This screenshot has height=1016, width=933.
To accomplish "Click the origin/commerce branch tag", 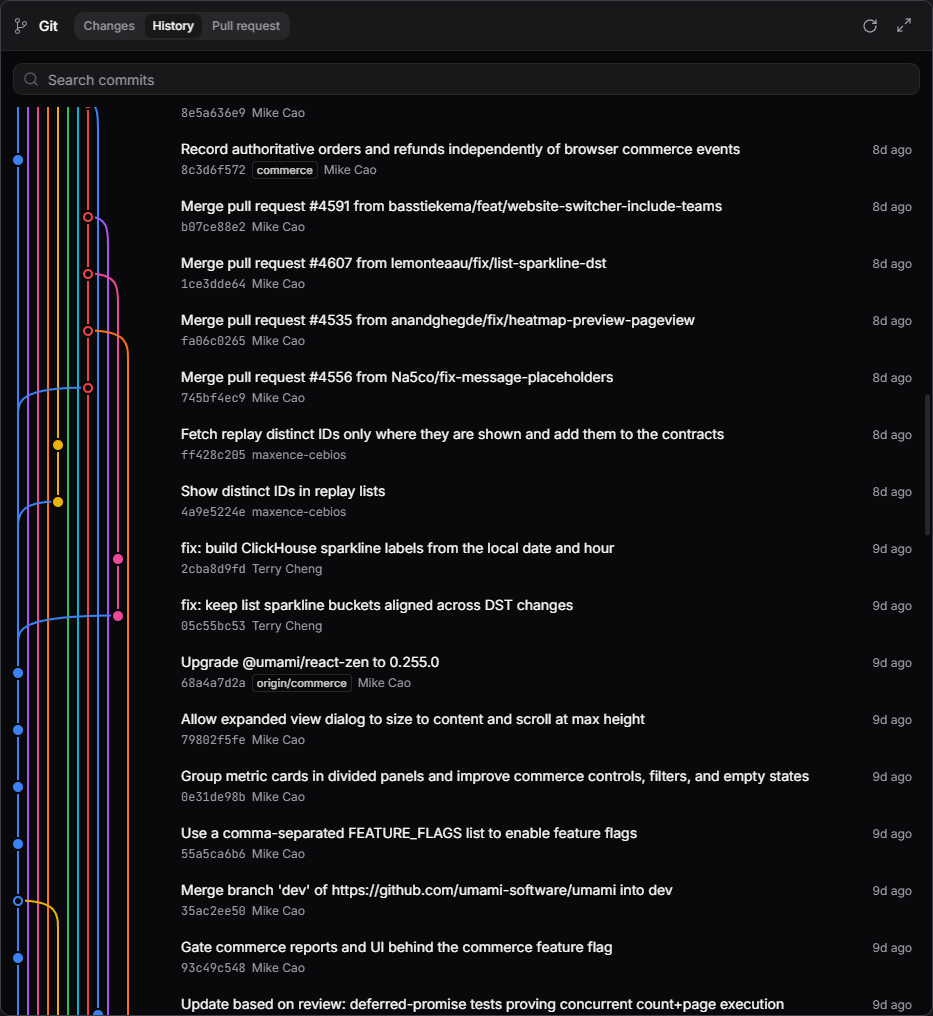I will coord(301,683).
